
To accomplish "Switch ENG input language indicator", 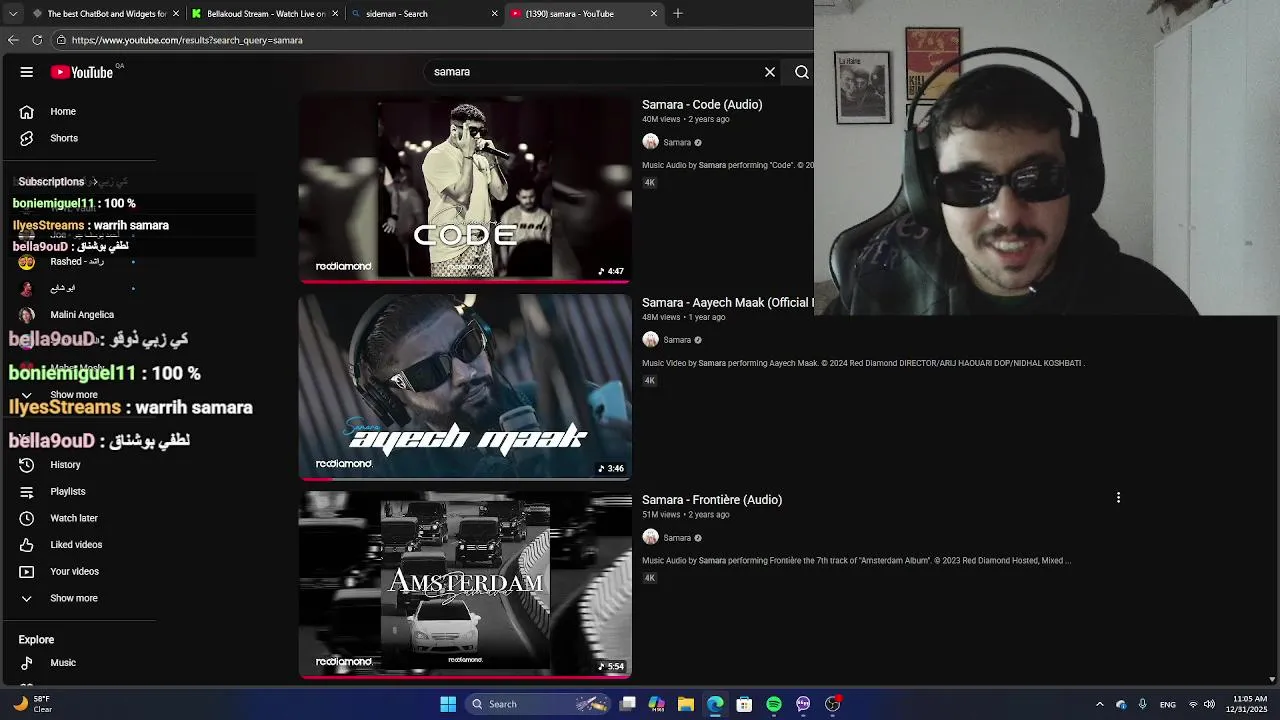I will pos(1167,704).
